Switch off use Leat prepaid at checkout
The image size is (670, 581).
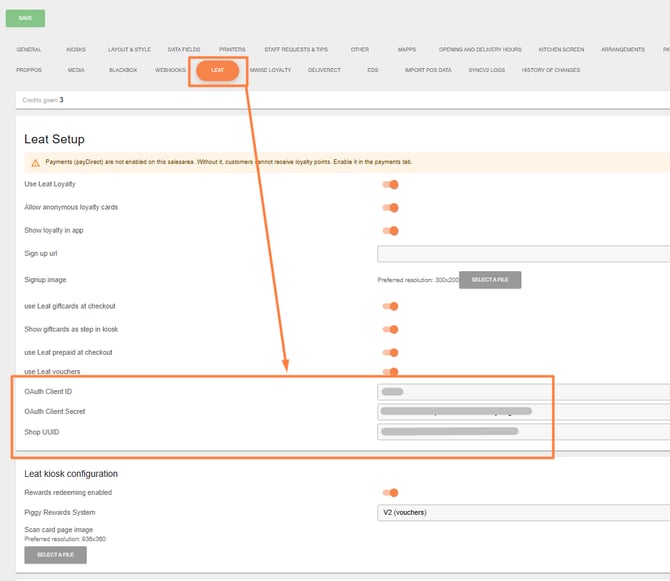click(391, 352)
